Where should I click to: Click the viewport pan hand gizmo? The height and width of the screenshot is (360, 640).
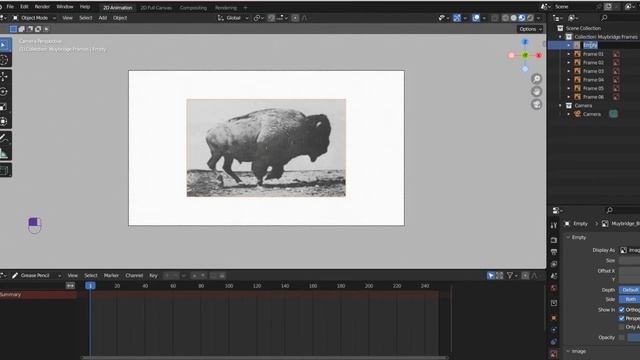(x=536, y=91)
